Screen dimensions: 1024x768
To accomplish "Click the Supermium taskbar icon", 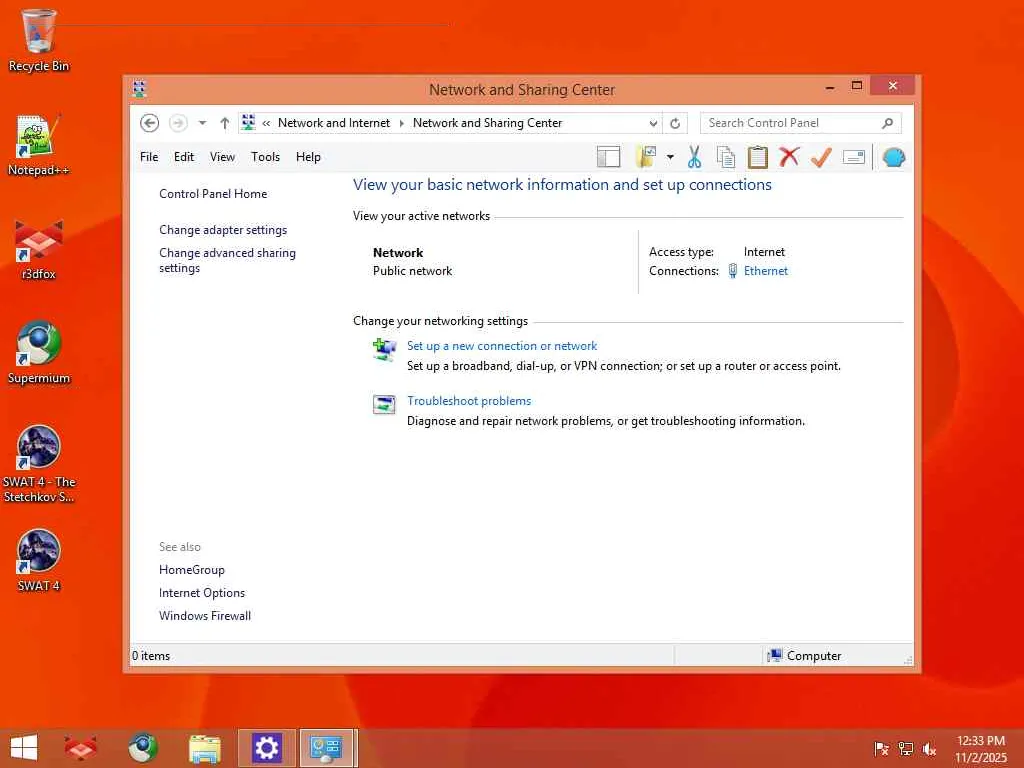I will [x=142, y=748].
